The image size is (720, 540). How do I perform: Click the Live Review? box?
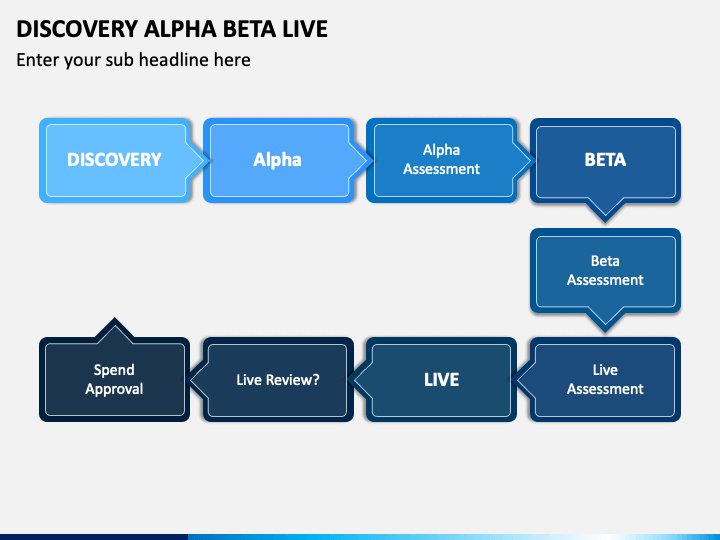[270, 379]
